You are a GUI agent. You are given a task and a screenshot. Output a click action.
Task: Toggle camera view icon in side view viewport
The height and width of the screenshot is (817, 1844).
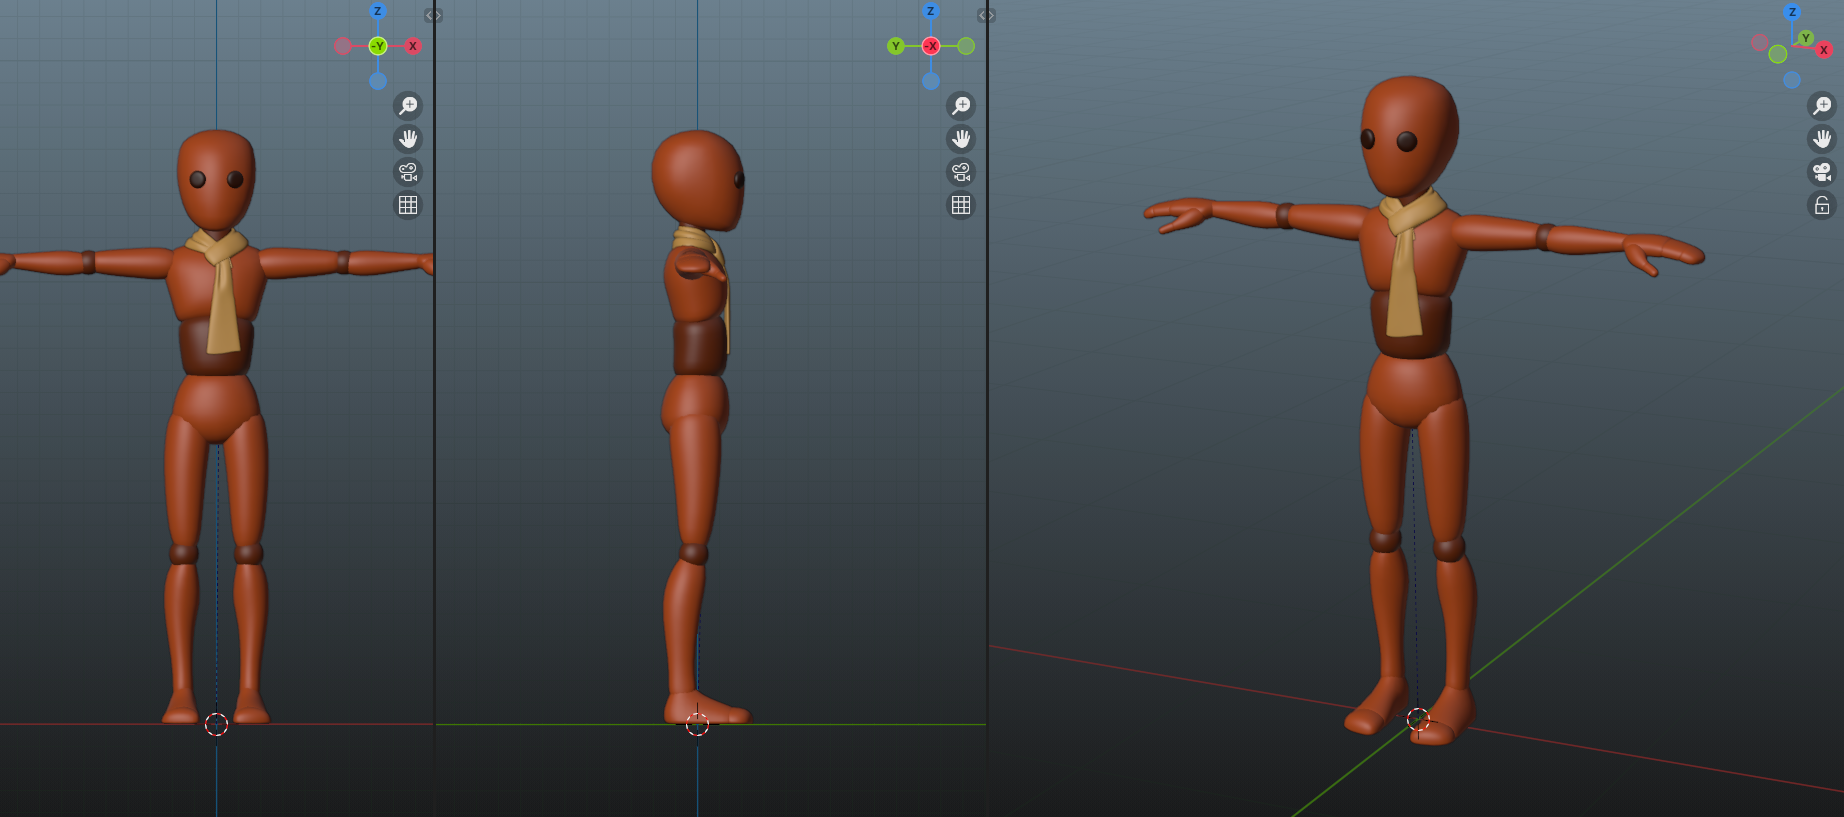click(961, 172)
